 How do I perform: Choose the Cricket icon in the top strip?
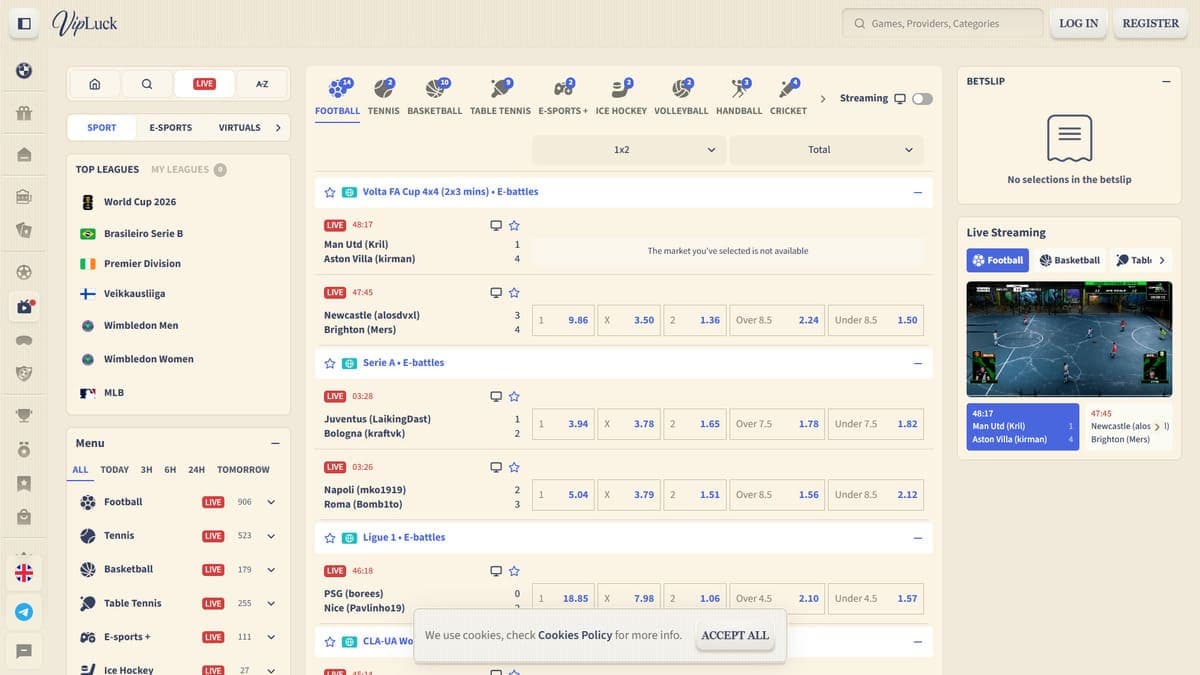(788, 88)
